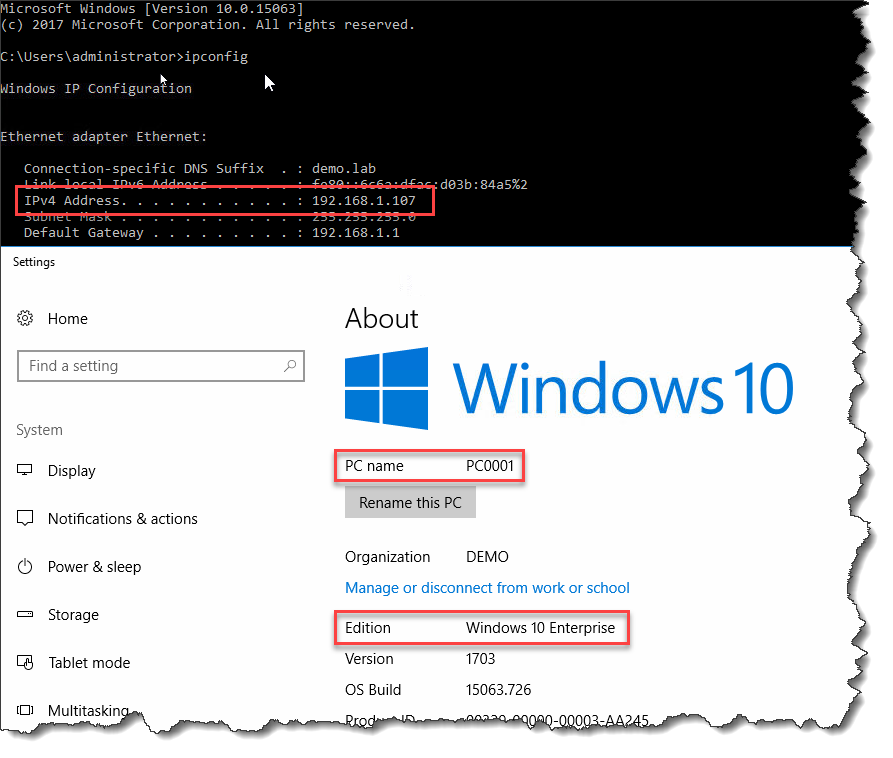Viewport: 893px width, 758px height.
Task: Open Manage or disconnect from work or school
Action: tap(488, 588)
